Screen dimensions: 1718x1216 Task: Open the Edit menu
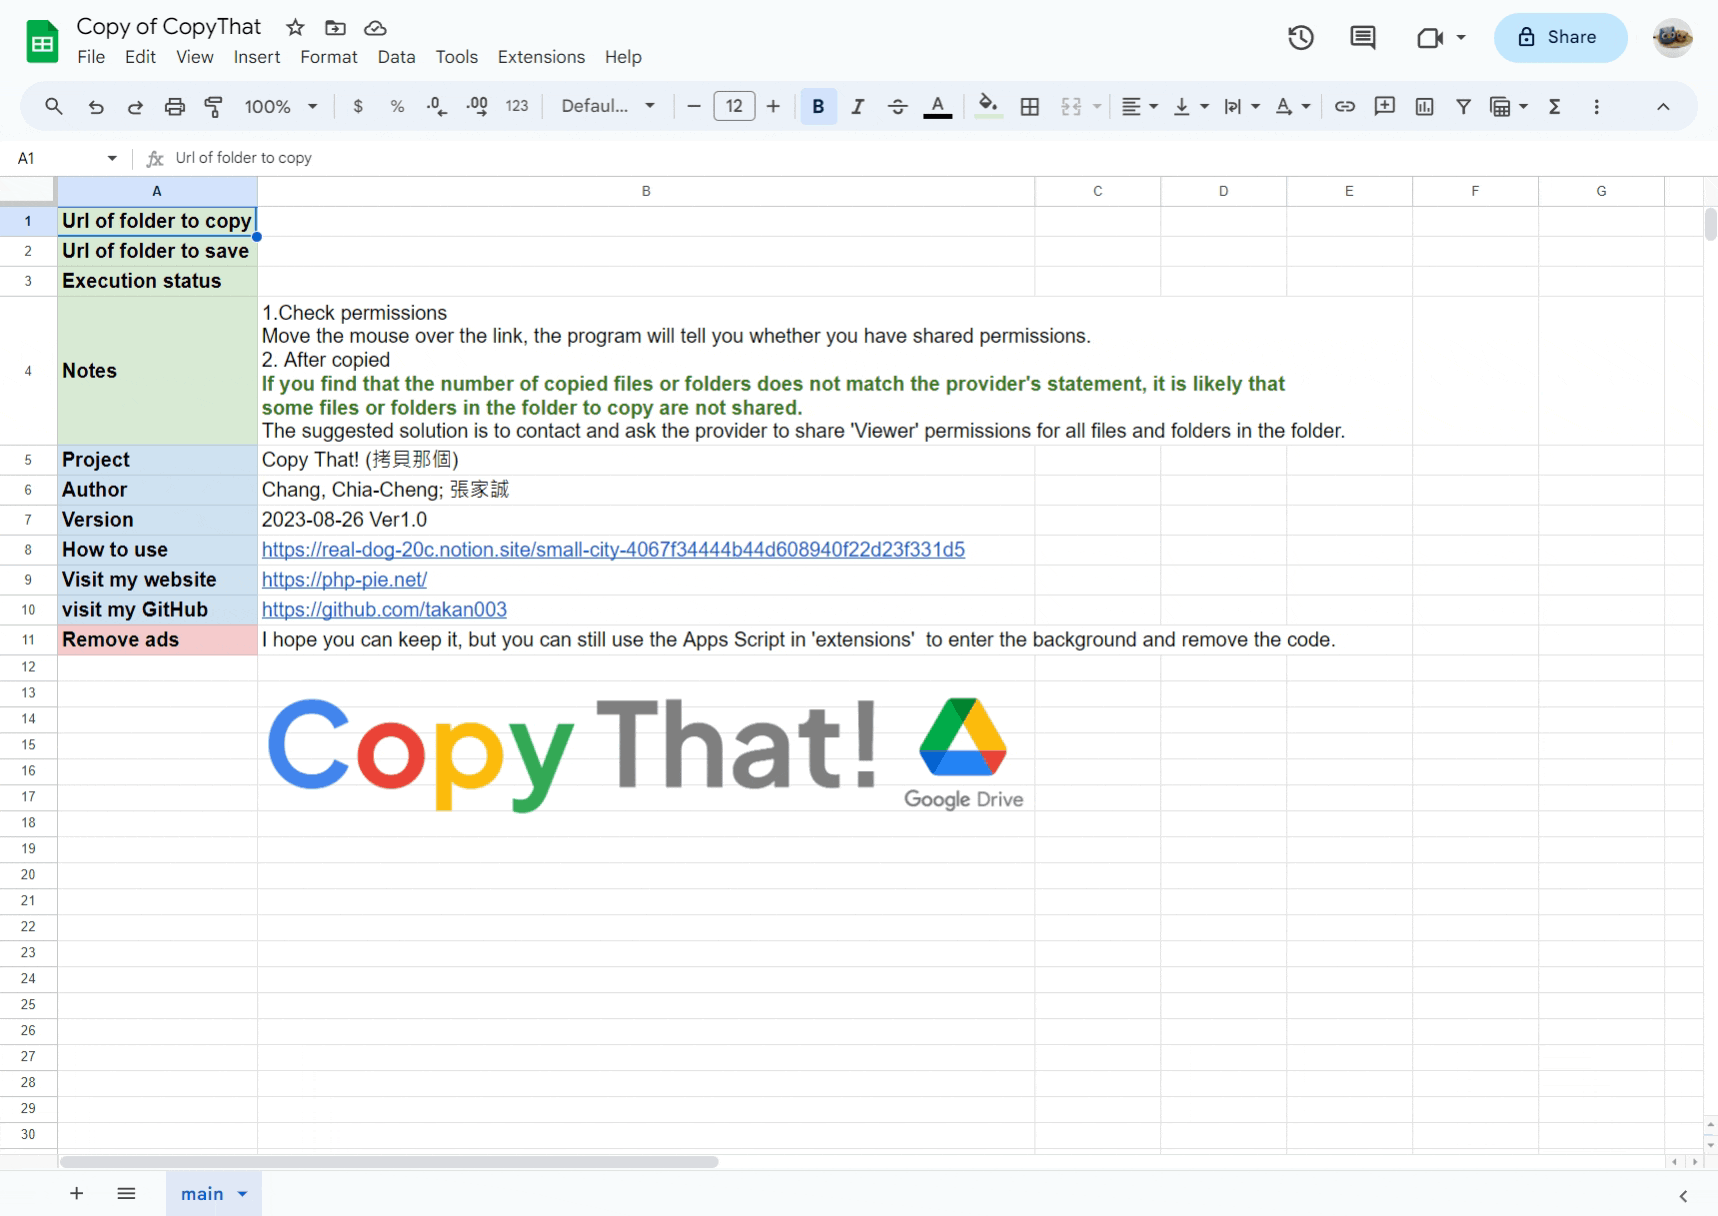(140, 57)
